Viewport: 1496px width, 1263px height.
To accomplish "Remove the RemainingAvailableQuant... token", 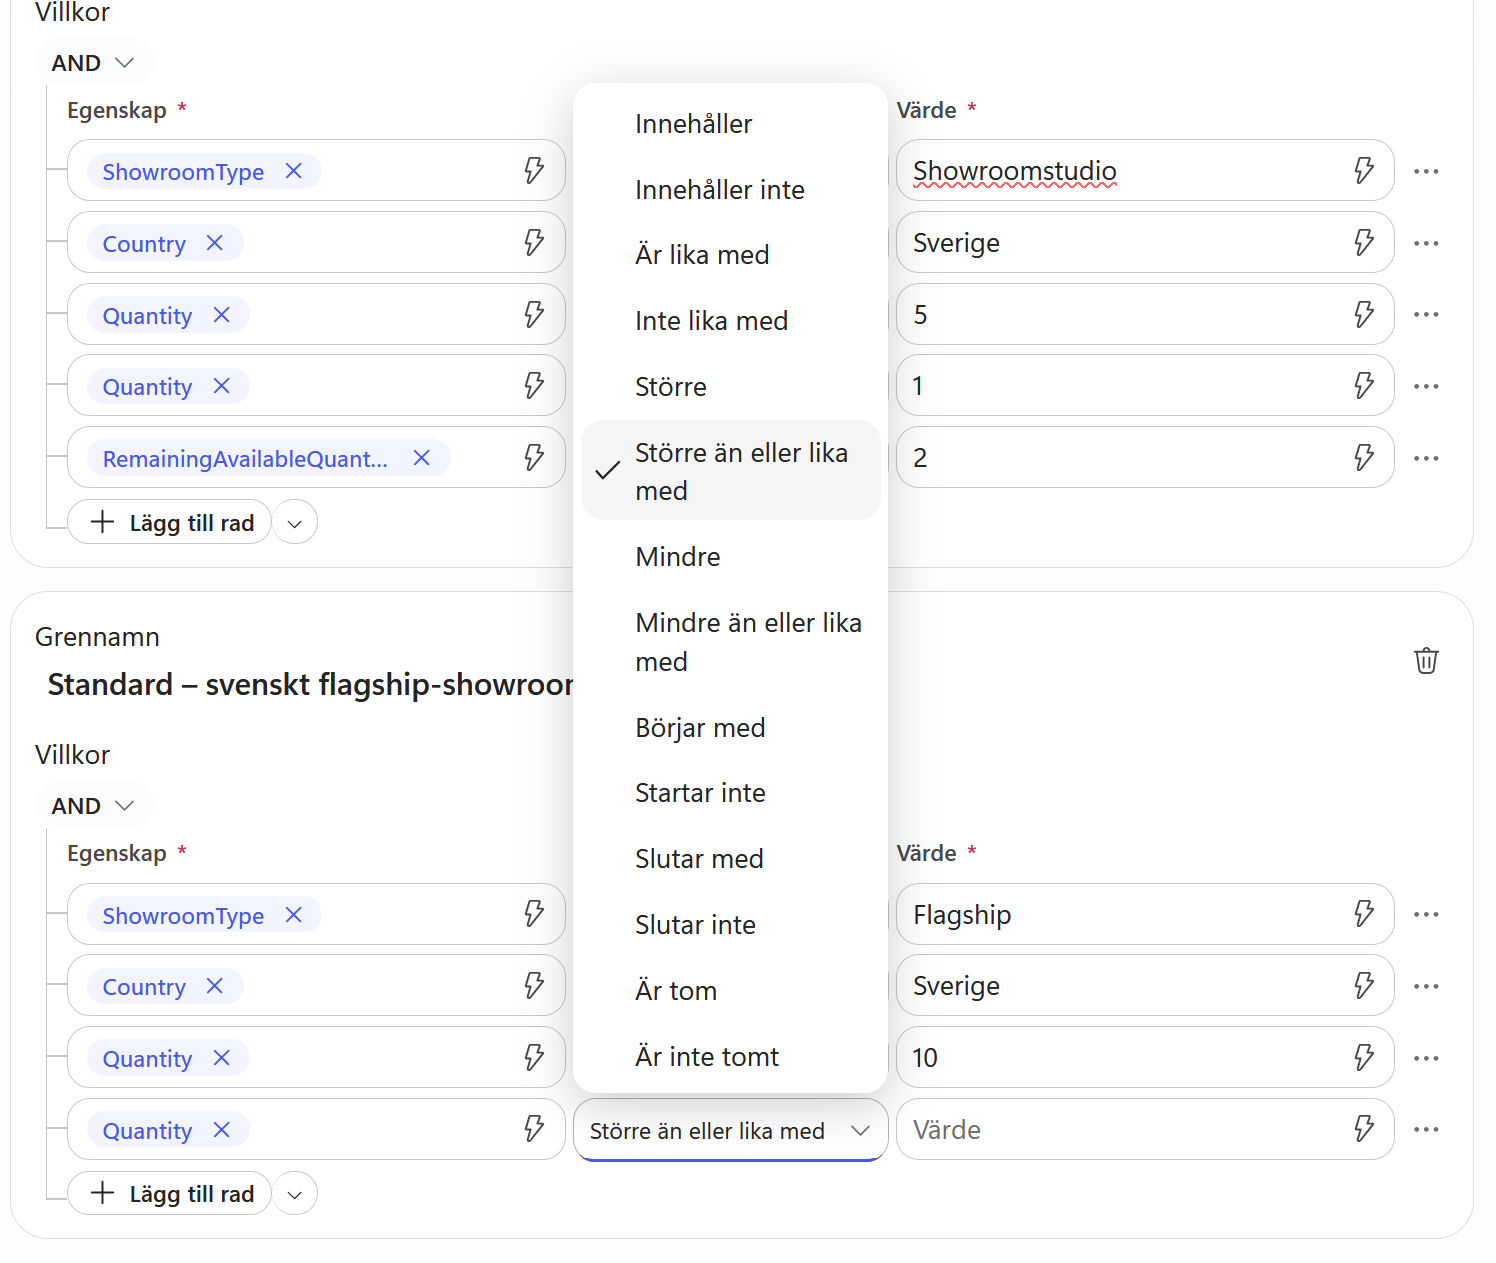I will pyautogui.click(x=422, y=458).
